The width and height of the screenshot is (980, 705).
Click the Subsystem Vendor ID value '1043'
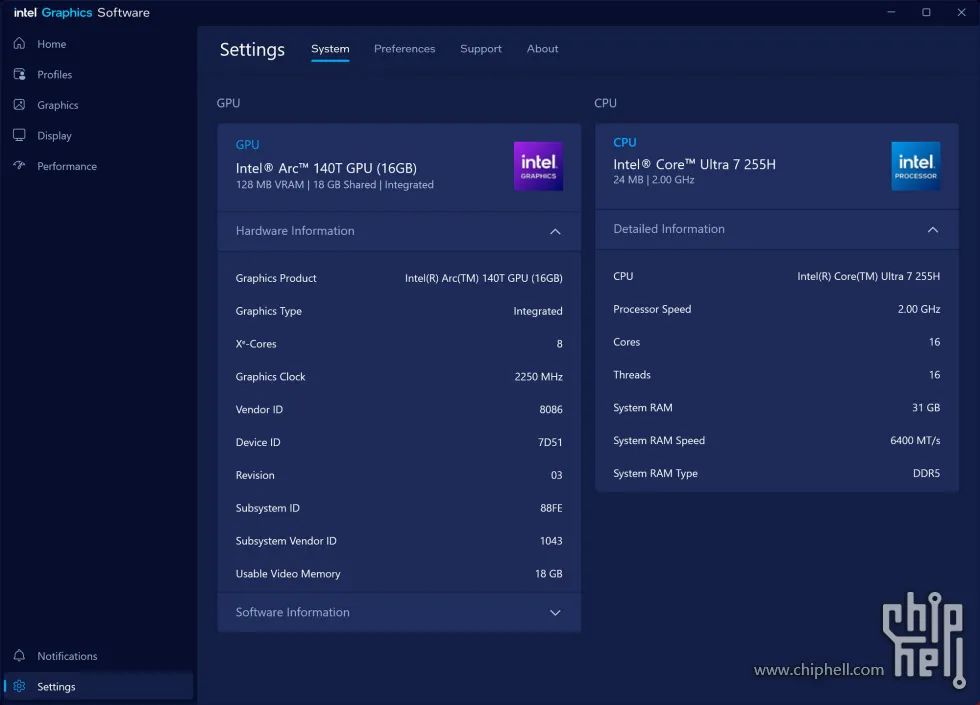click(551, 541)
